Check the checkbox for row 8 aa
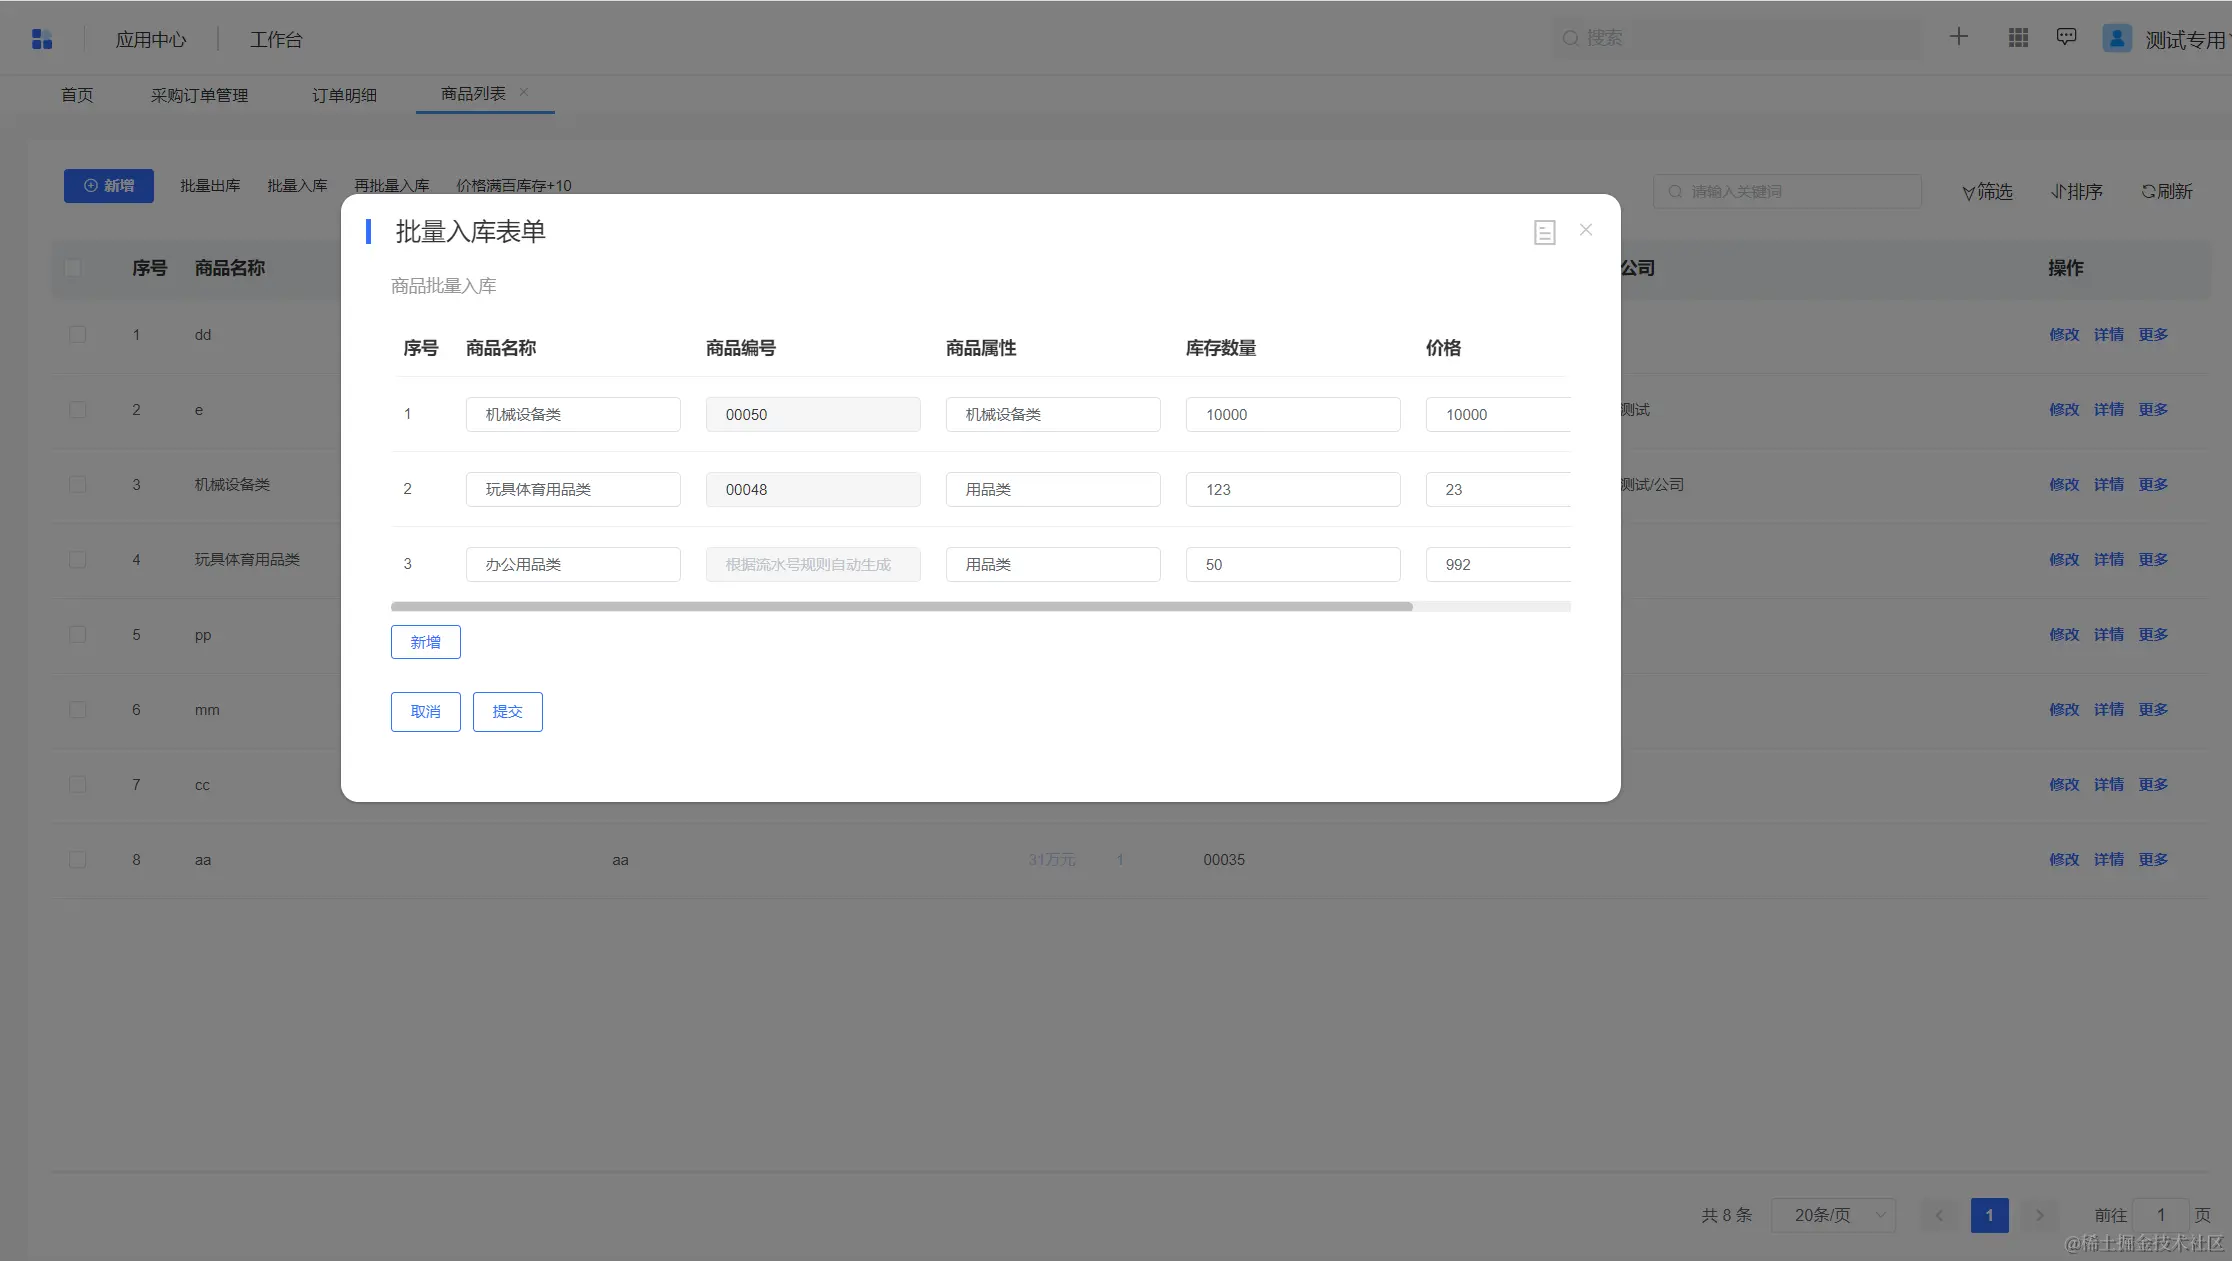 pos(77,859)
